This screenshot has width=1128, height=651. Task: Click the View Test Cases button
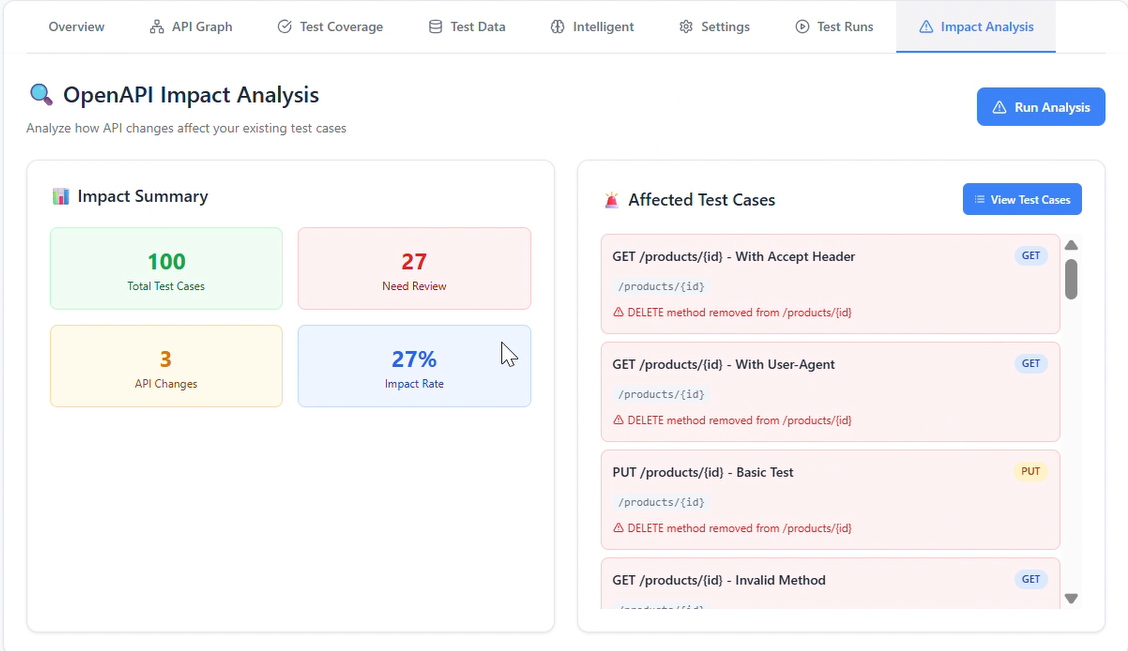pyautogui.click(x=1022, y=199)
